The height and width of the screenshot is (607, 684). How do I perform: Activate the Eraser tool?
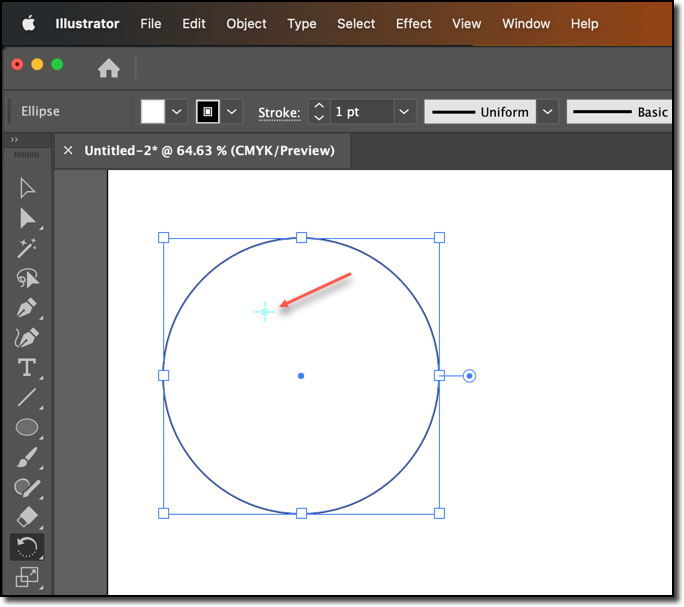coord(27,517)
